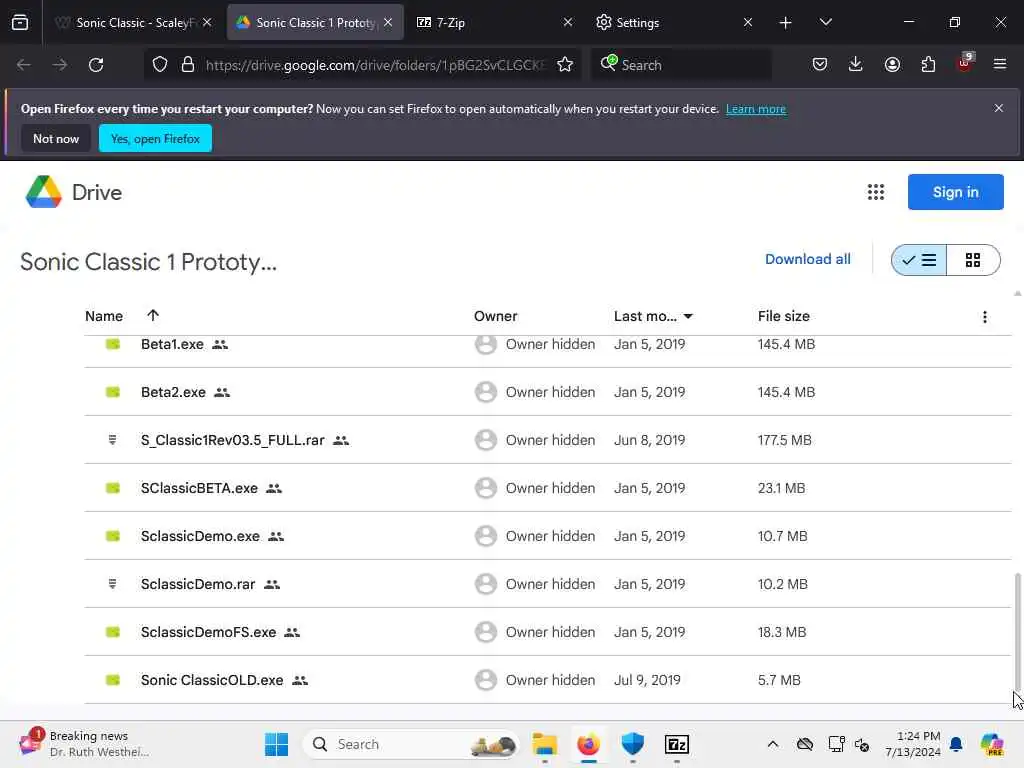This screenshot has height=768, width=1024.
Task: Open the Pocket save icon
Action: click(820, 65)
